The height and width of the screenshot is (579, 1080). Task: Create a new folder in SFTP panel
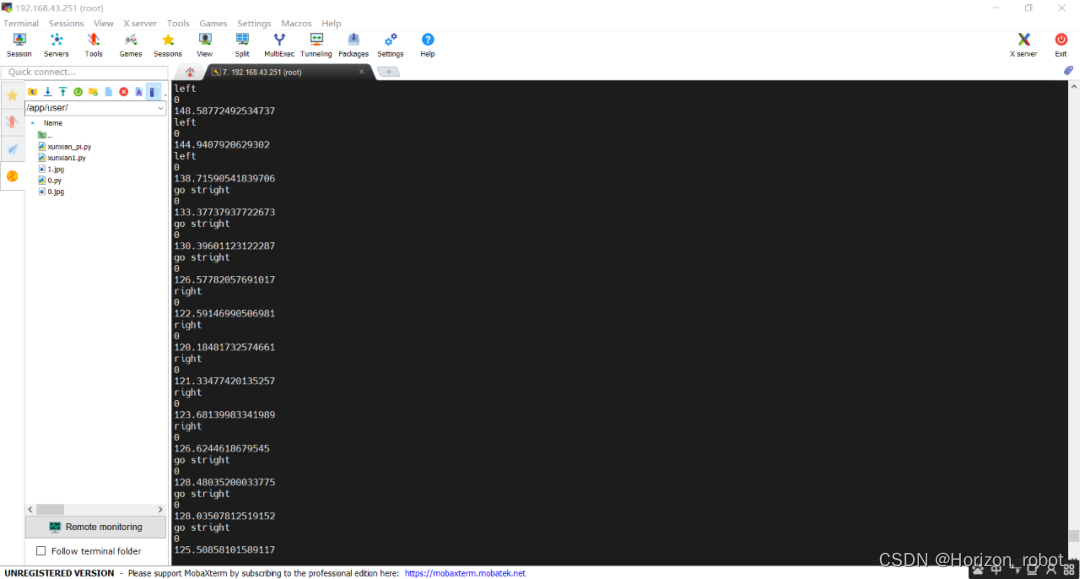(93, 92)
